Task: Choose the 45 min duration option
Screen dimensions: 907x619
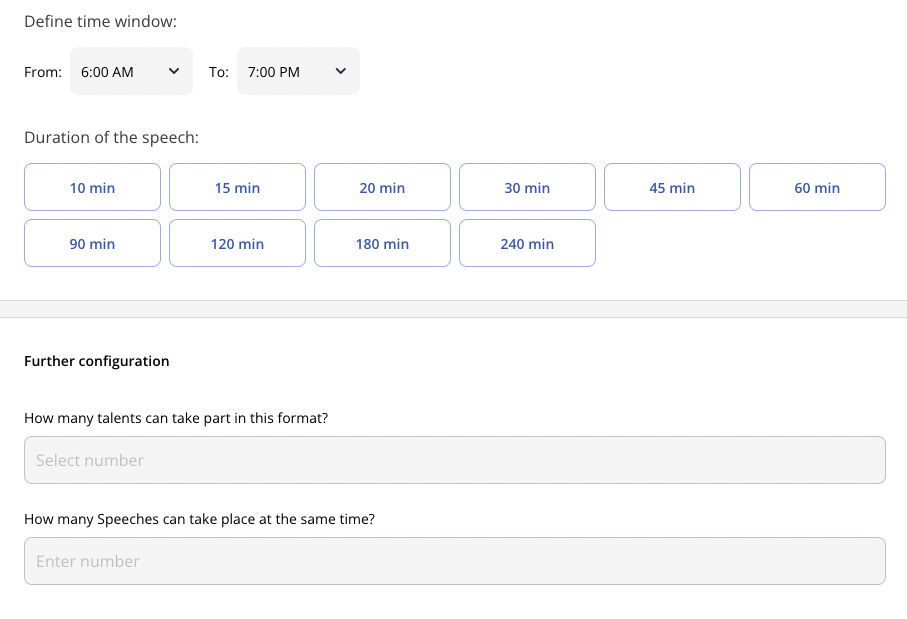Action: click(672, 187)
